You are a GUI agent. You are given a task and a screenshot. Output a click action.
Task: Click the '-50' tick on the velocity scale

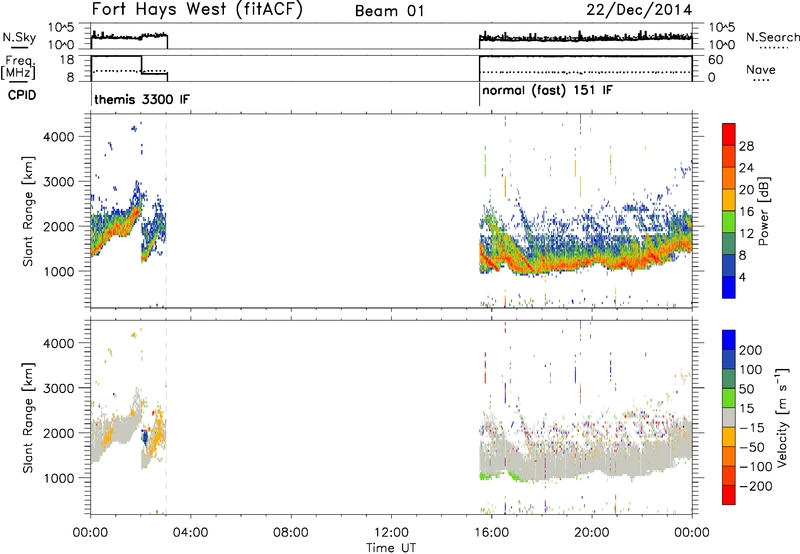tap(752, 447)
